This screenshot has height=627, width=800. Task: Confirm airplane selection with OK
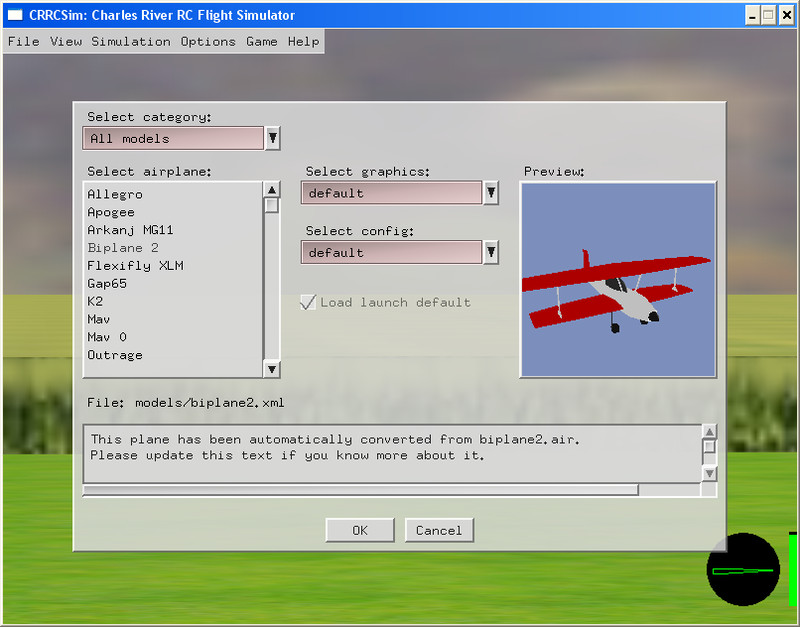[360, 531]
